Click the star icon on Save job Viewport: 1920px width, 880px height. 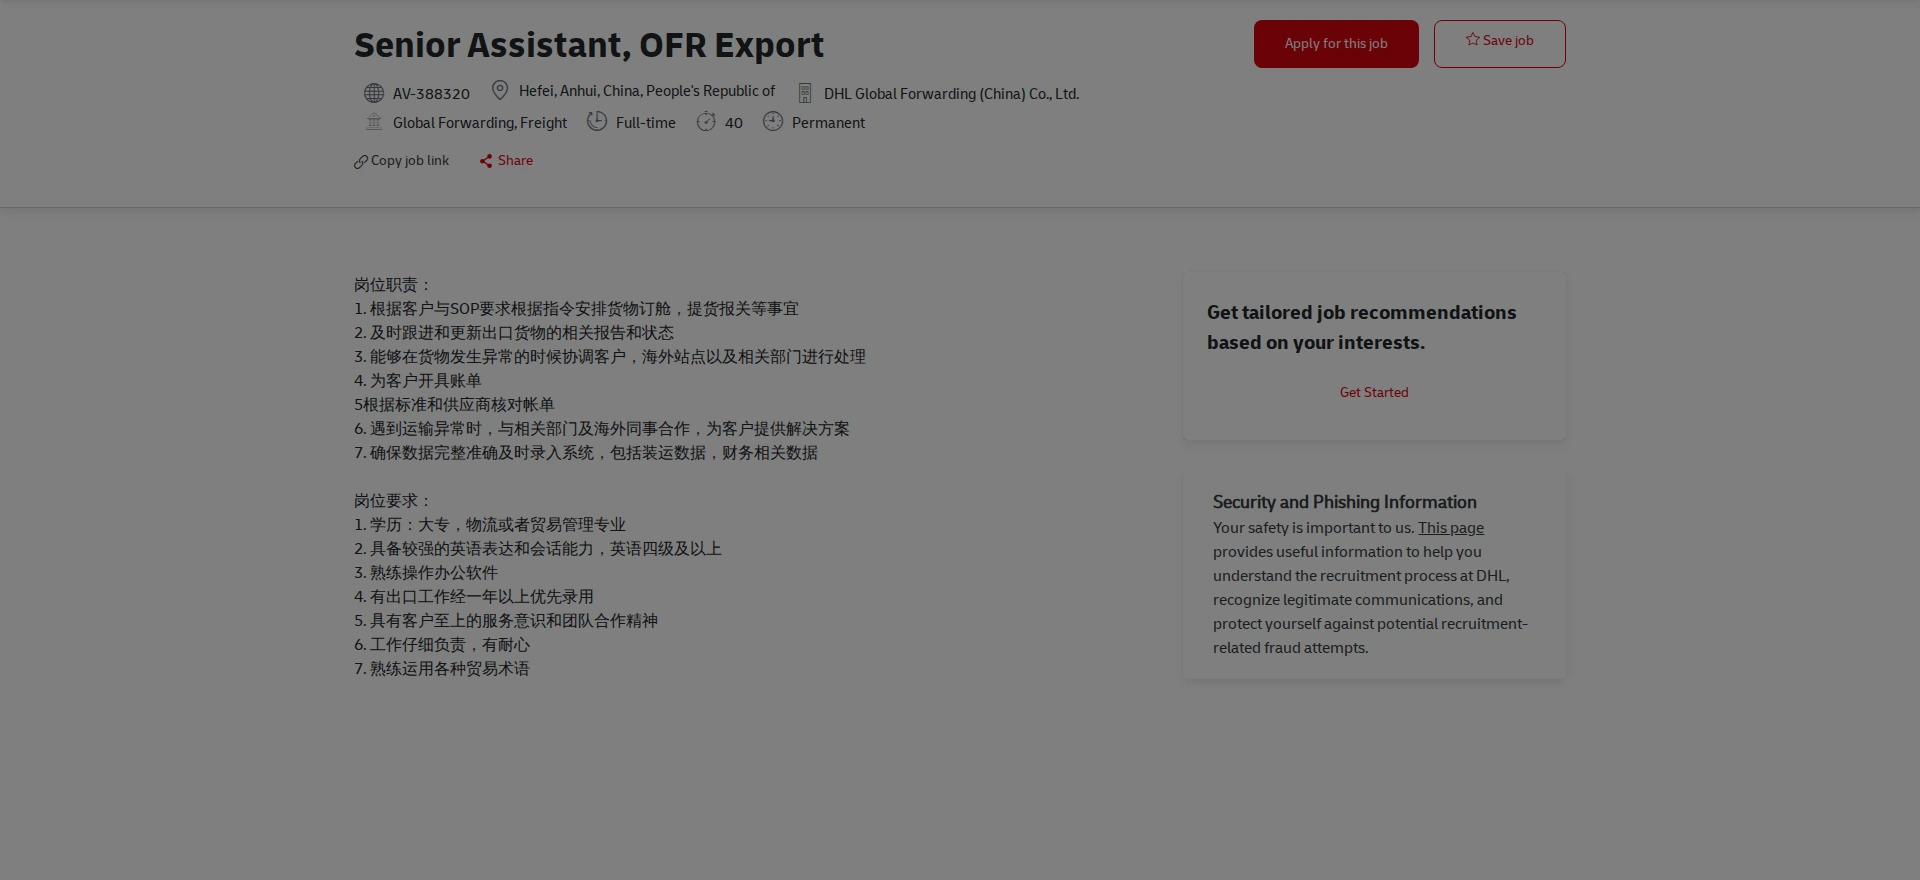click(x=1473, y=40)
